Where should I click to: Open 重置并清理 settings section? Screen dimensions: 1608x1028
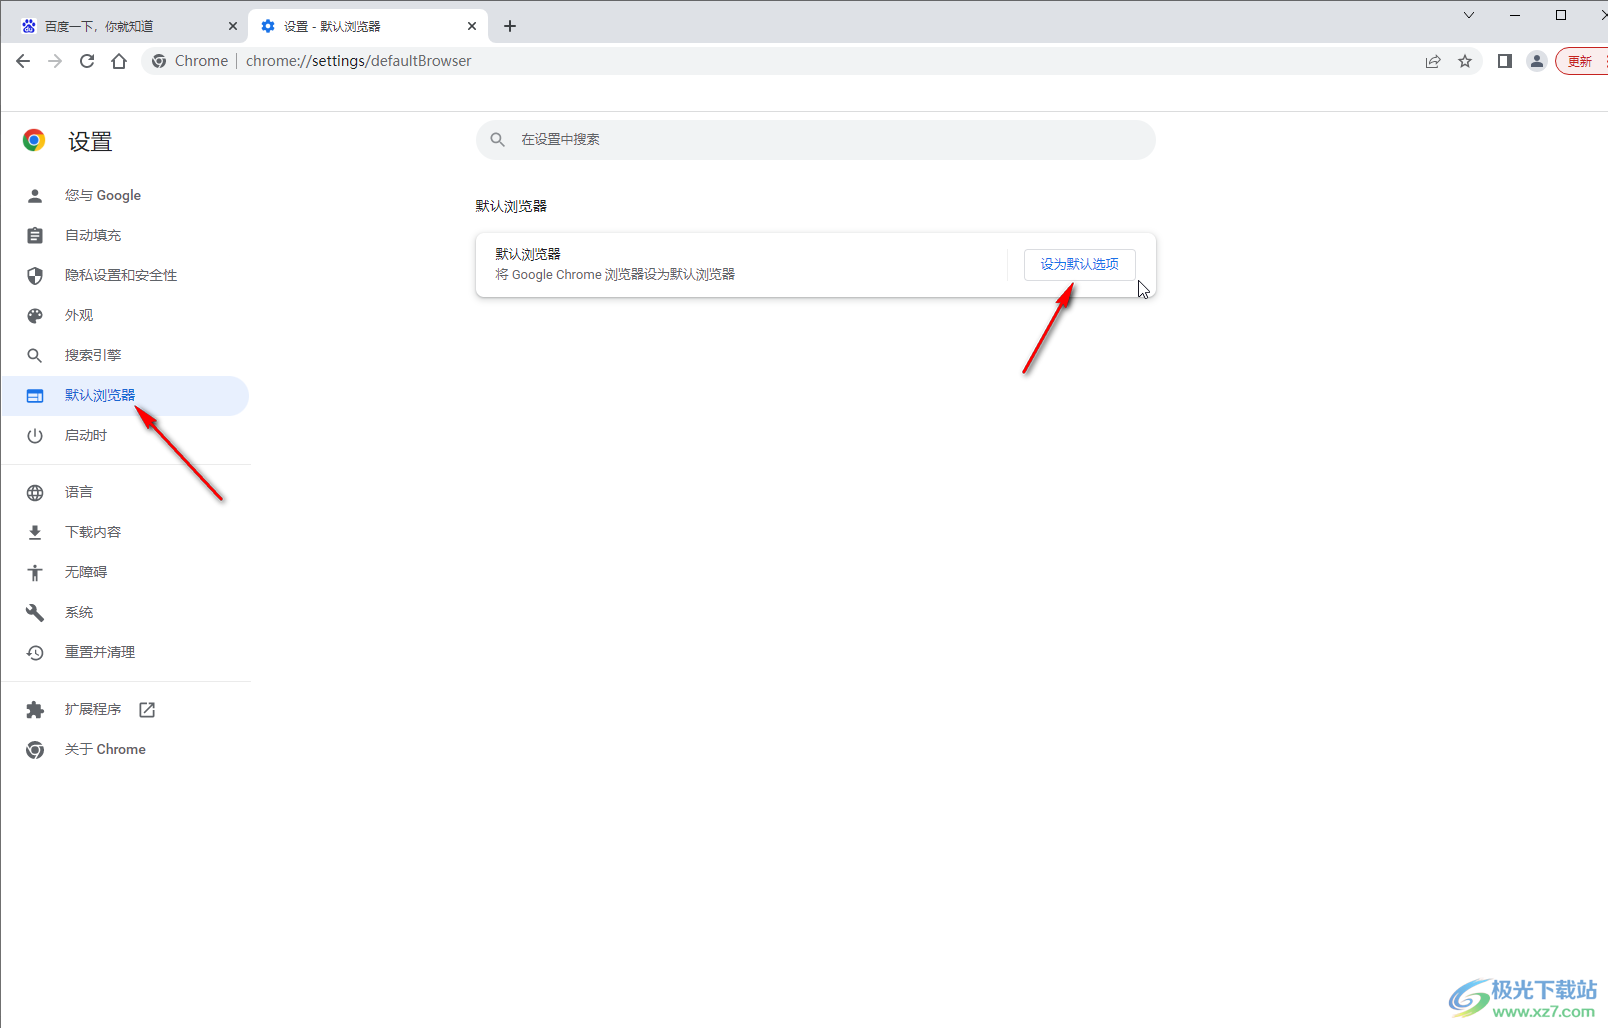pos(125,653)
